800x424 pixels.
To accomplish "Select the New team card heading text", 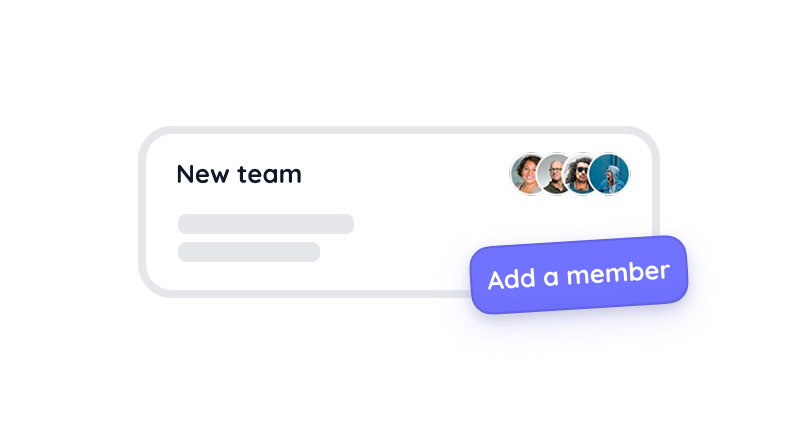I will point(239,174).
